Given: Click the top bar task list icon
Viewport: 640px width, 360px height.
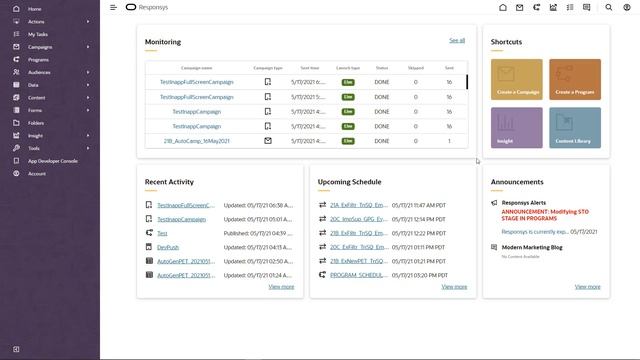Looking at the screenshot, I should (x=570, y=7).
